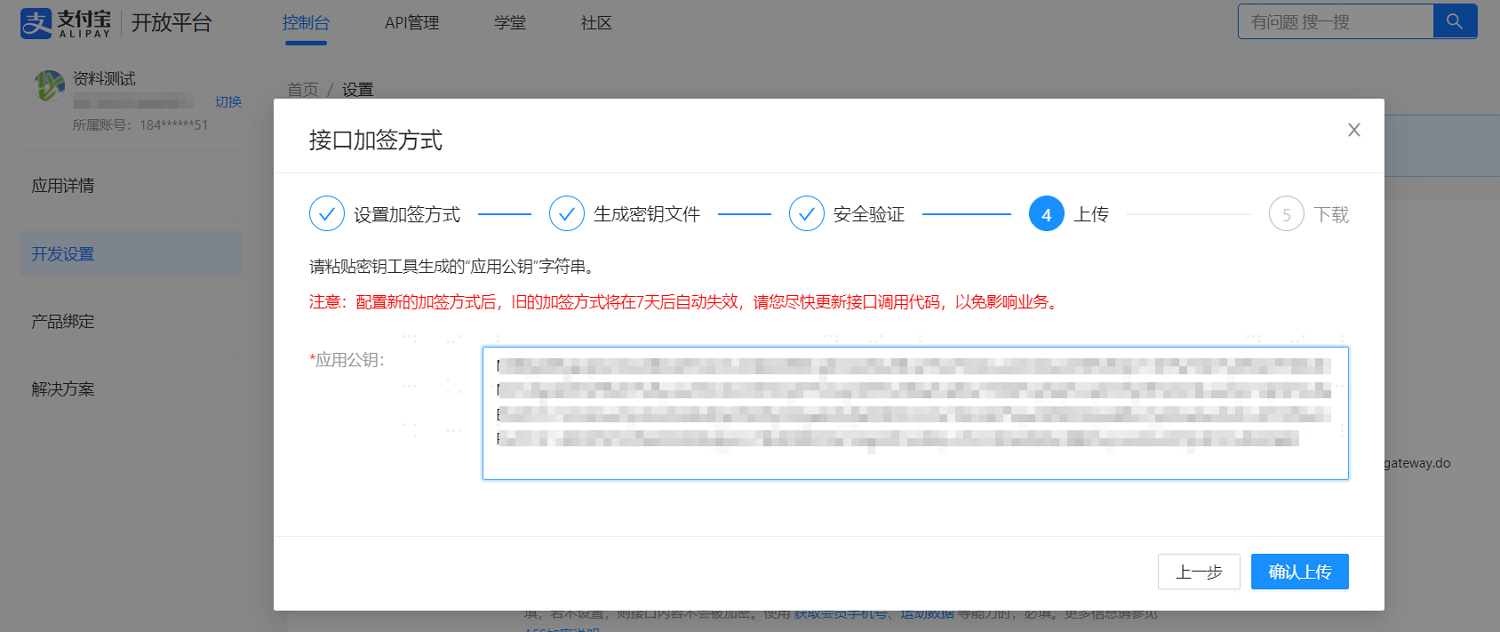Click the 切换 account link

coord(228,102)
